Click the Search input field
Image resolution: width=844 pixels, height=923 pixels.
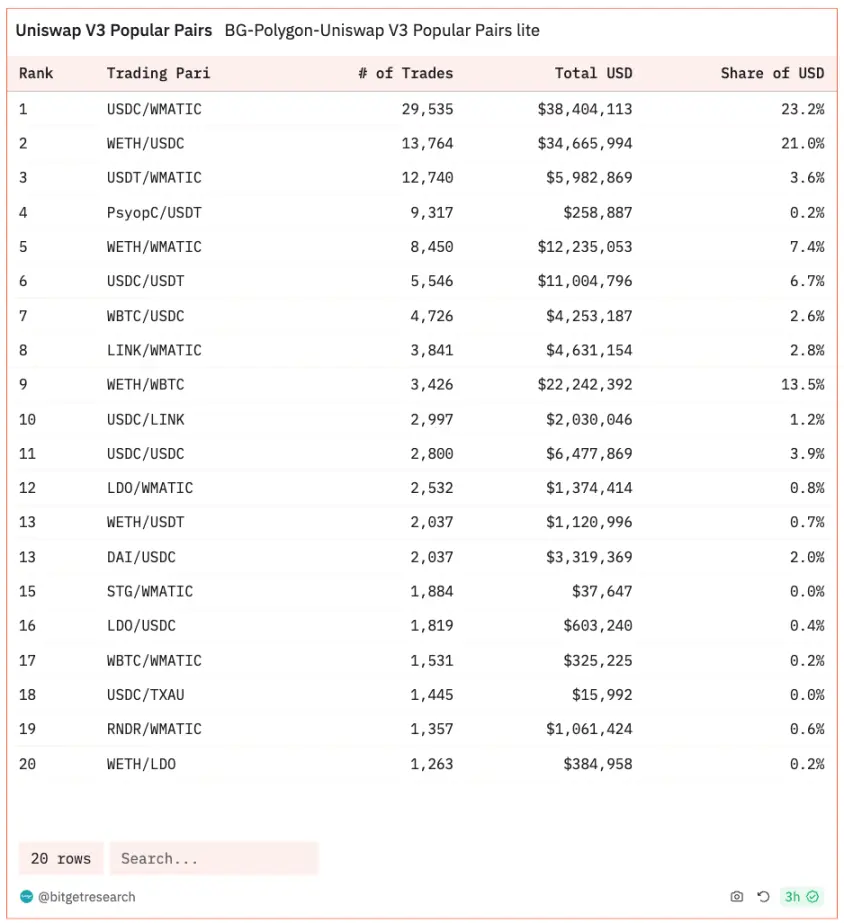213,858
